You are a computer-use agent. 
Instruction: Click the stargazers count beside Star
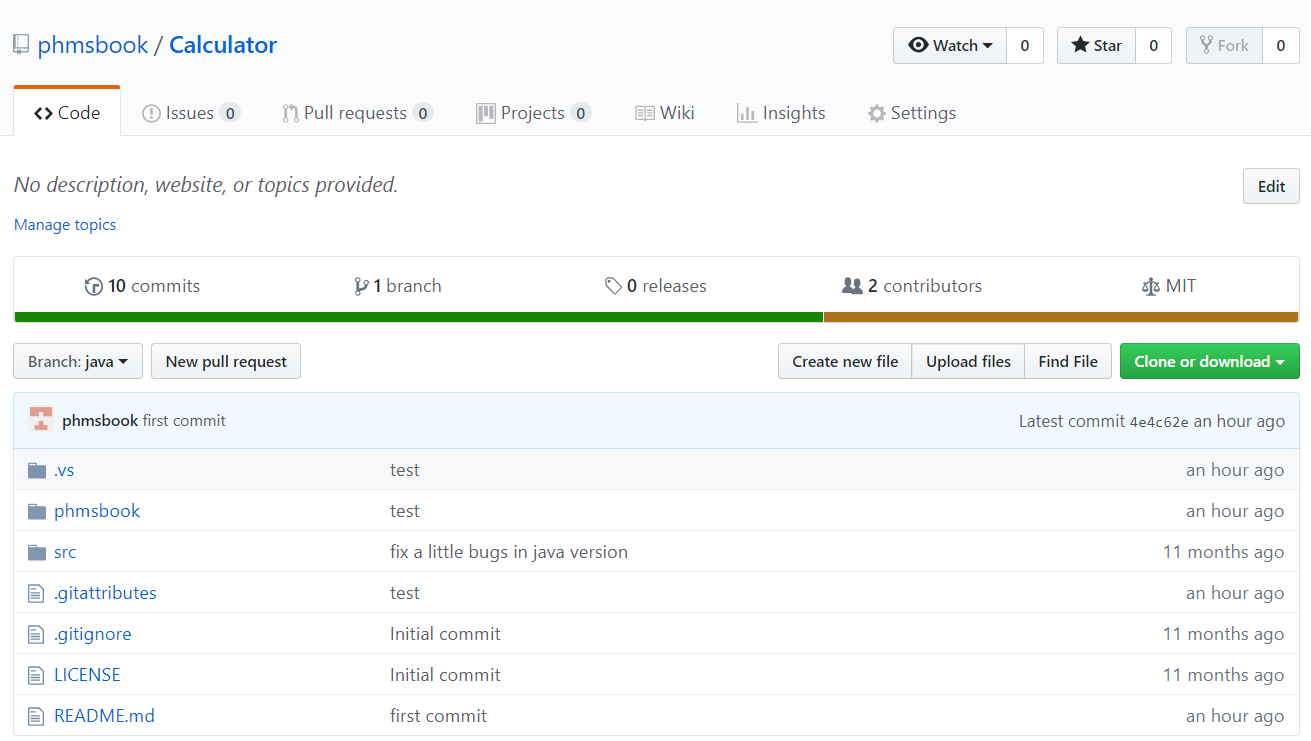(1153, 46)
